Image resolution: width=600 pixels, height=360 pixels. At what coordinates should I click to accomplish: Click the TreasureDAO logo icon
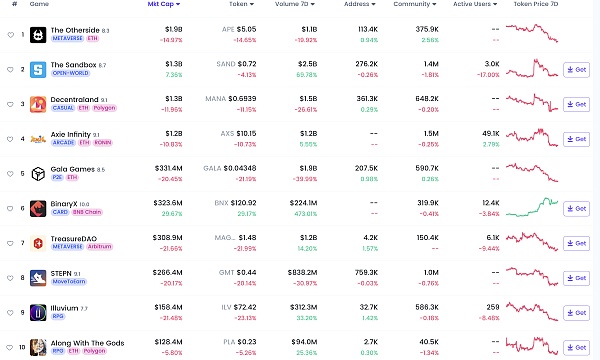(x=38, y=243)
